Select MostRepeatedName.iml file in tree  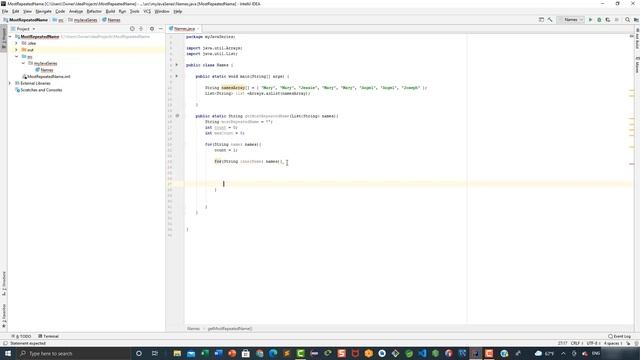48,76
